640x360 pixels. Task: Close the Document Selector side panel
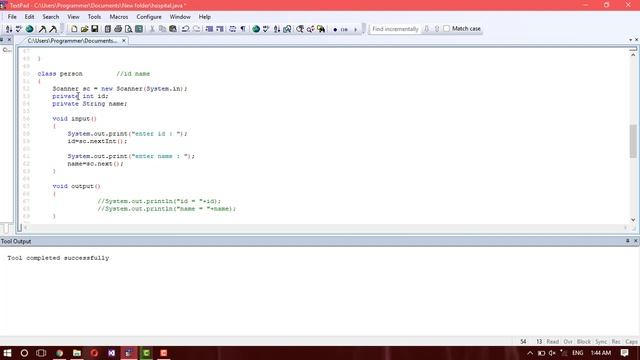click(9, 40)
